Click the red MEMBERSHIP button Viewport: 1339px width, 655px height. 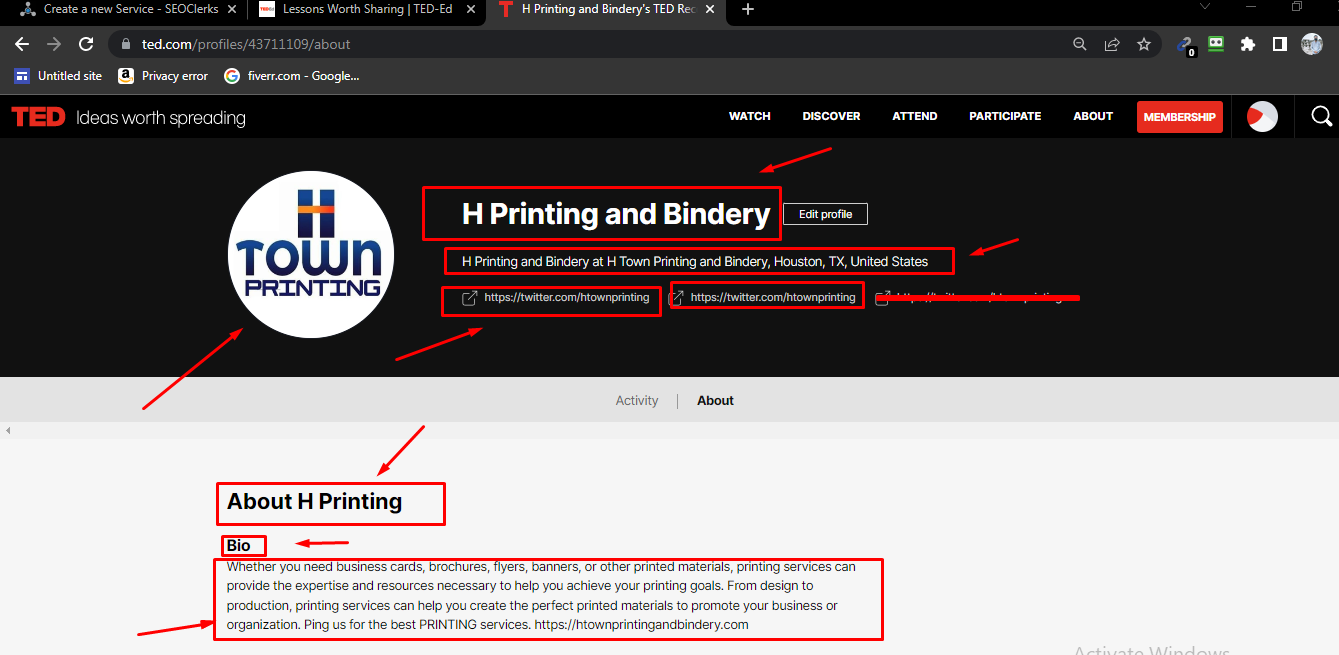point(1180,117)
